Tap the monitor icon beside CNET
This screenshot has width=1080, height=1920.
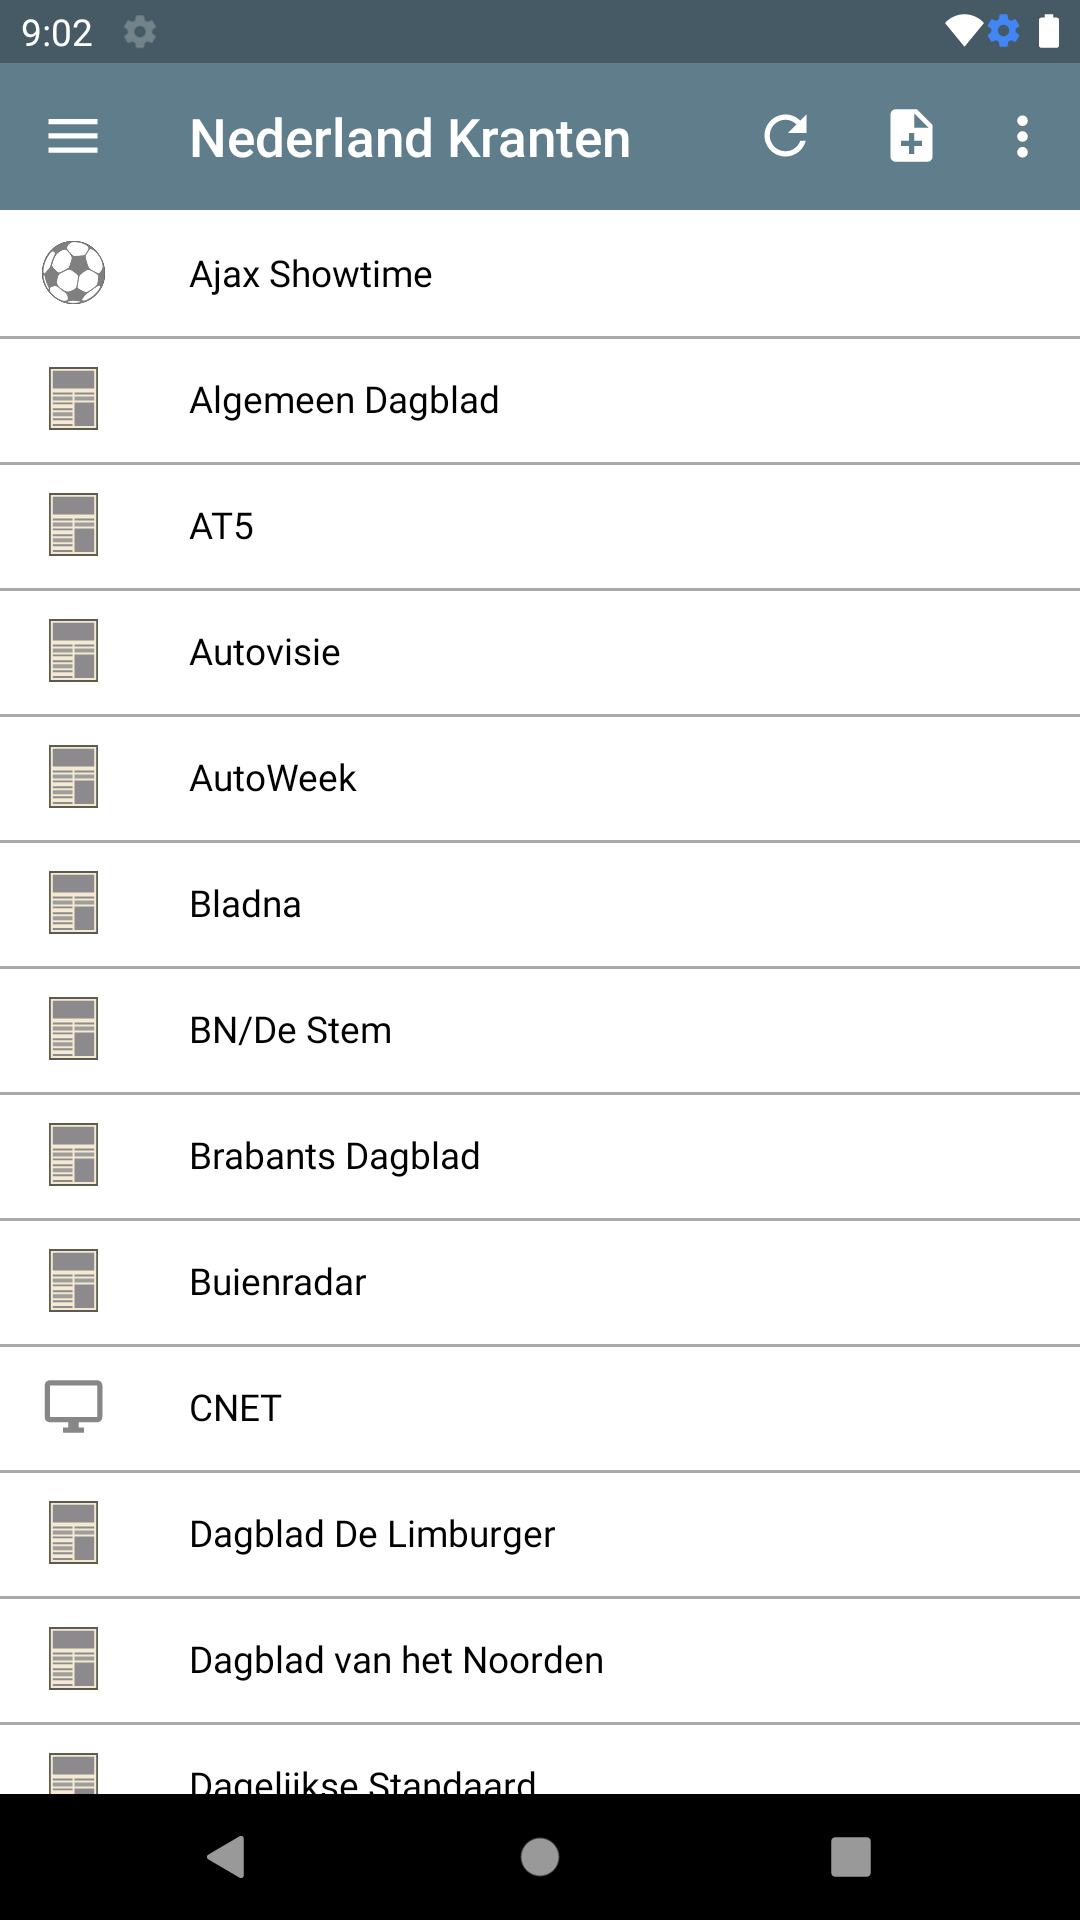click(x=73, y=1407)
